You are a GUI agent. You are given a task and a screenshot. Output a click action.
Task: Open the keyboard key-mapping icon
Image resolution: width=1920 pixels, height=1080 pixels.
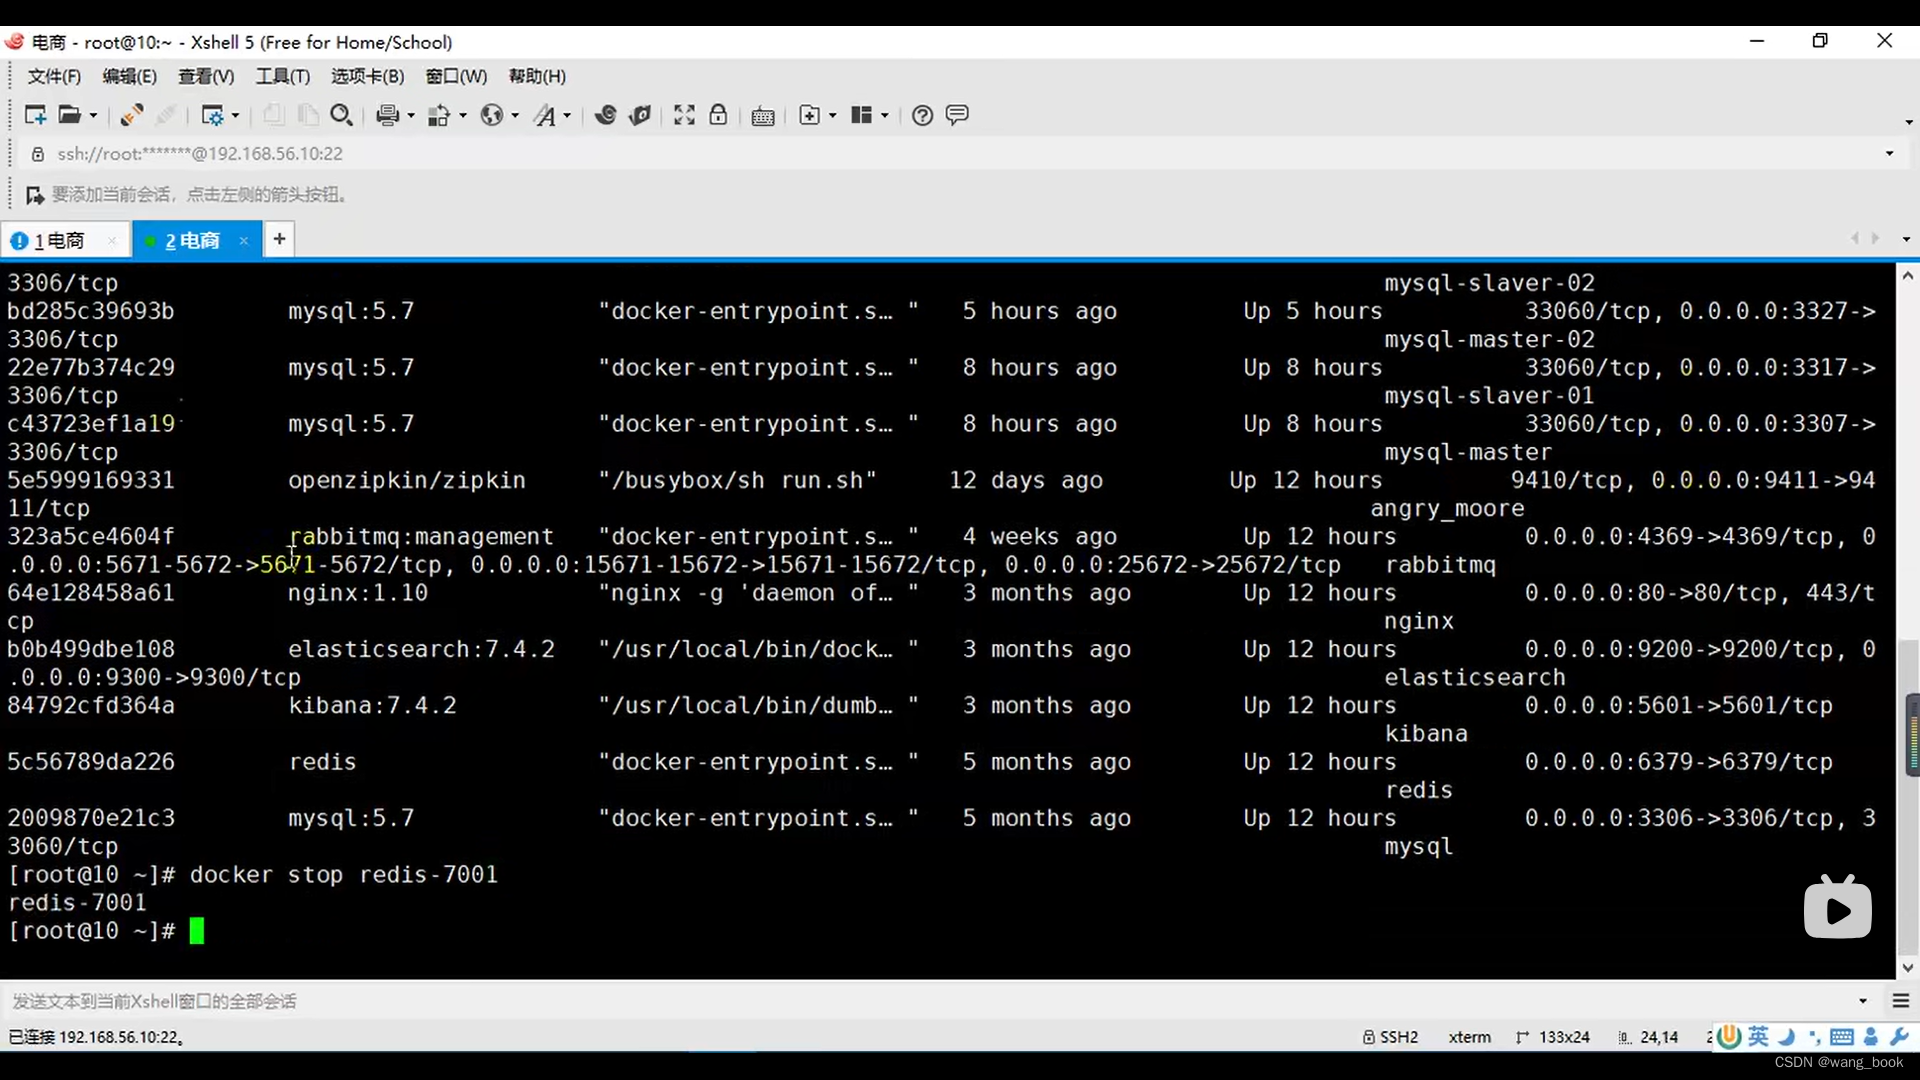coord(763,116)
